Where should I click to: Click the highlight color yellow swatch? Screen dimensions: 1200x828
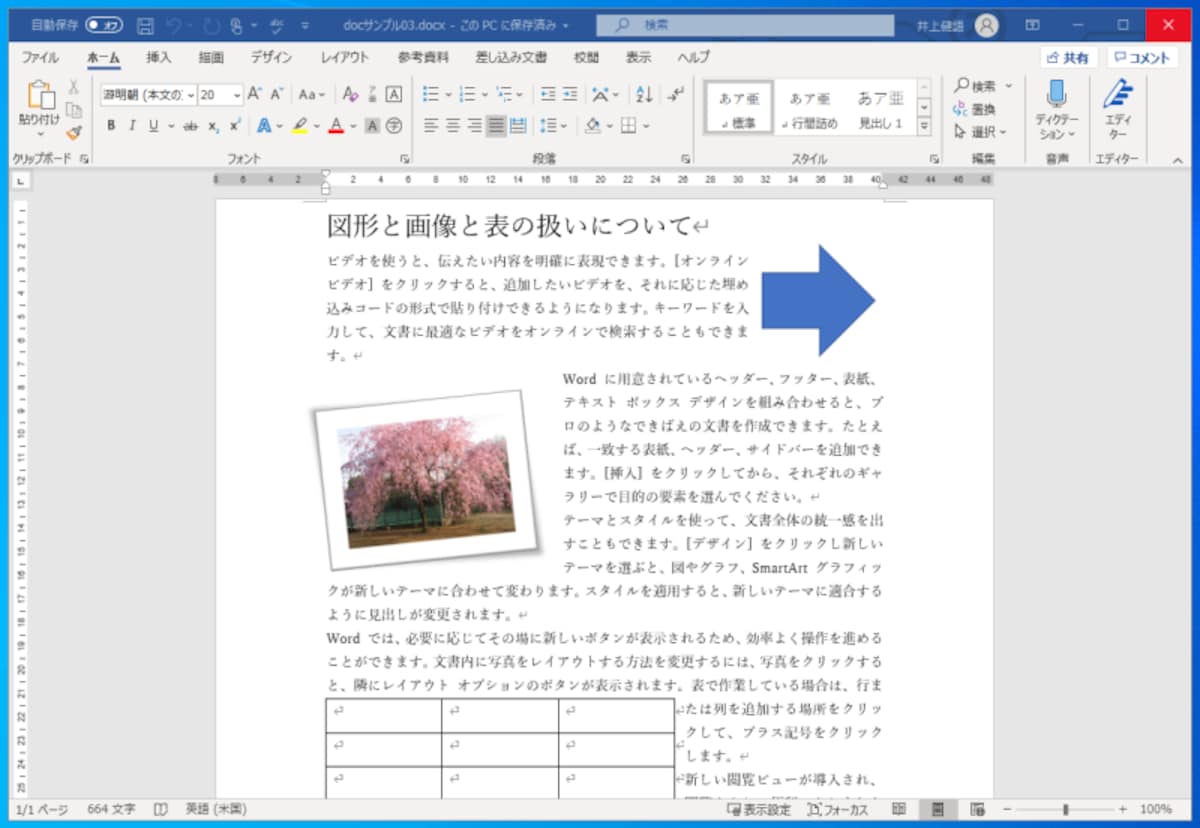point(300,126)
